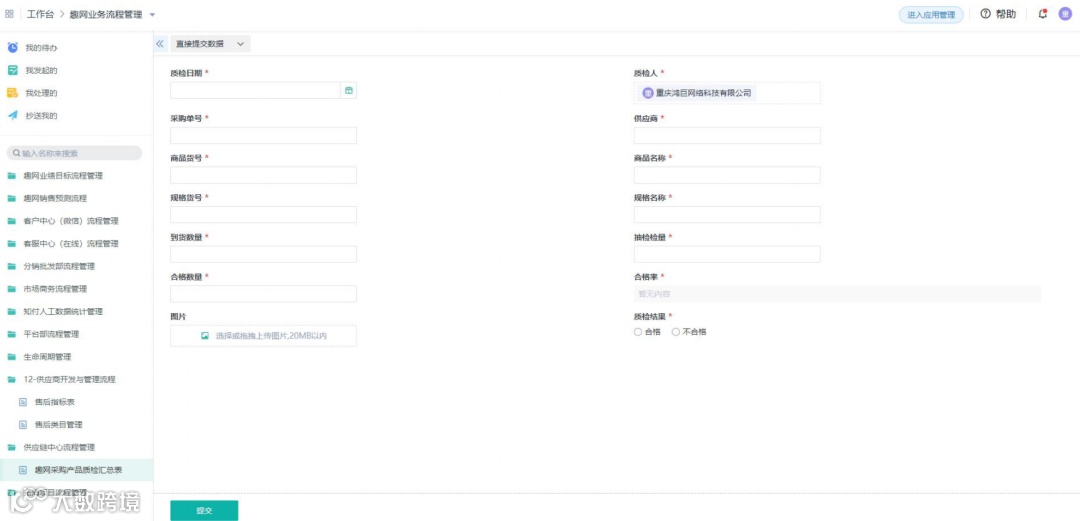Viewport: 1080px width, 521px height.
Task: Click the 抽检检量 input field
Action: pyautogui.click(x=727, y=254)
